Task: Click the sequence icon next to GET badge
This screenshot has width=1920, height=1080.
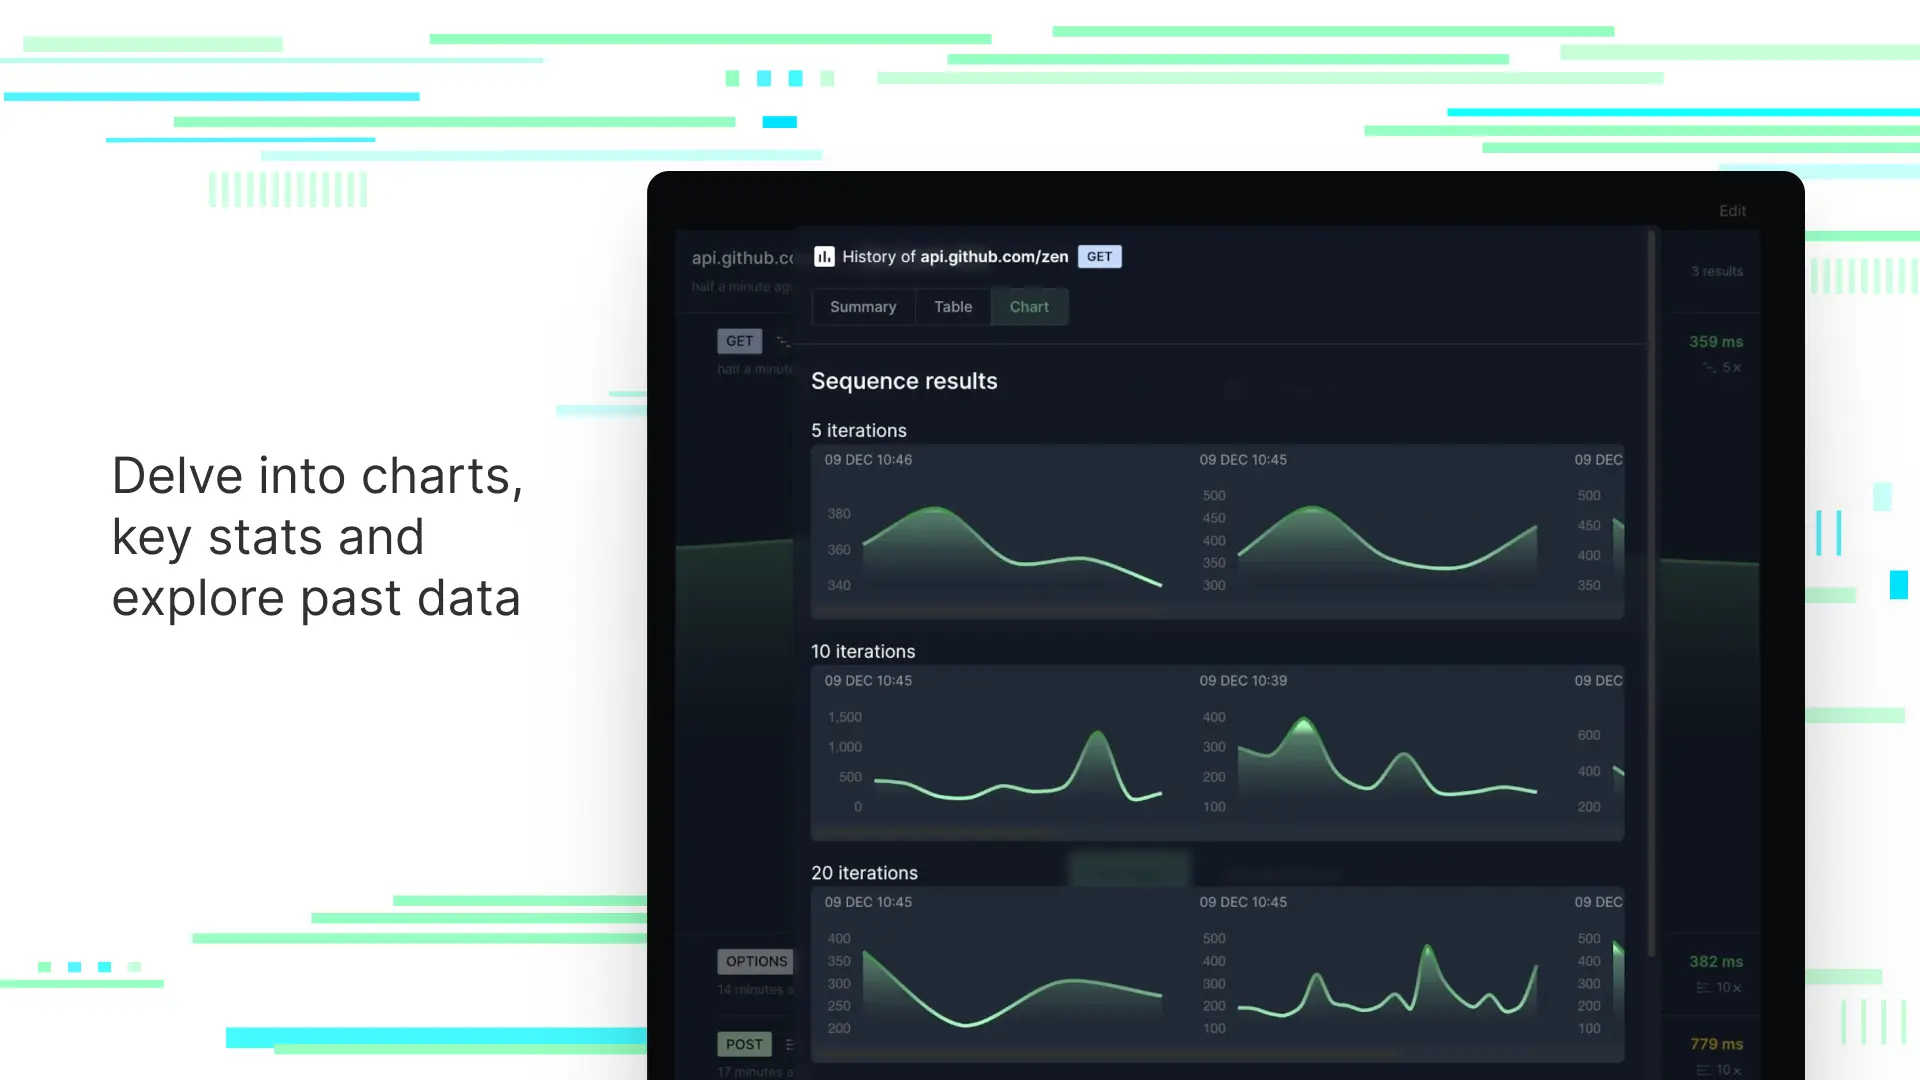Action: (783, 342)
